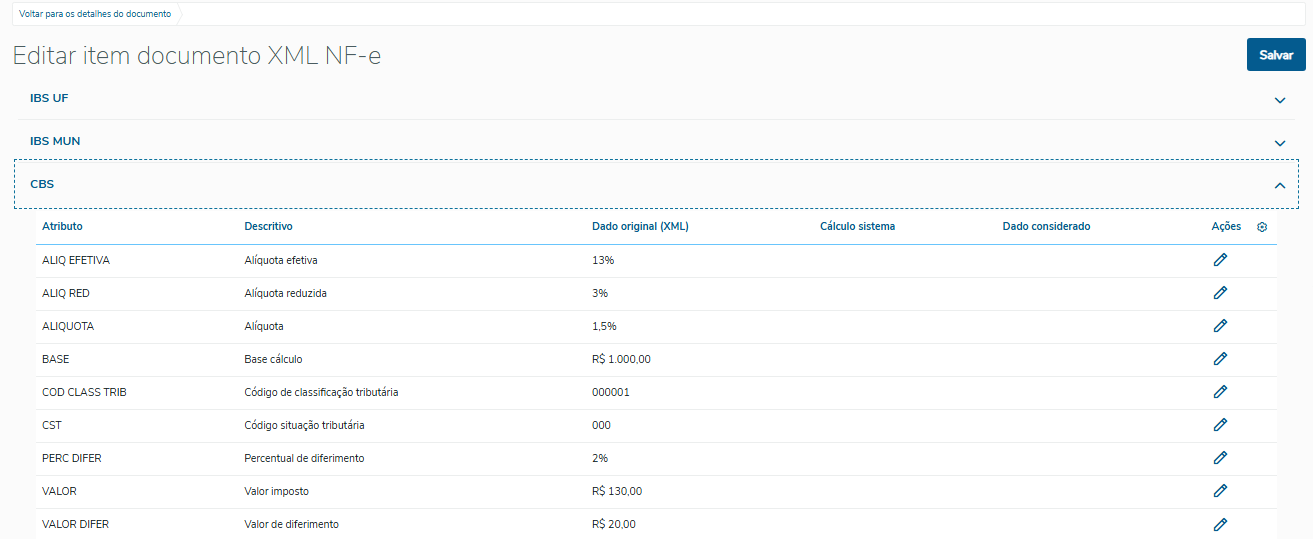1313x539 pixels.
Task: Click the Atributo column header
Action: point(62,227)
